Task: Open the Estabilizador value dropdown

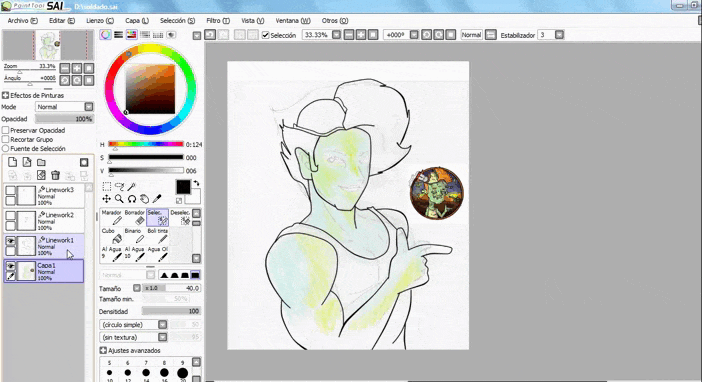Action: click(559, 34)
